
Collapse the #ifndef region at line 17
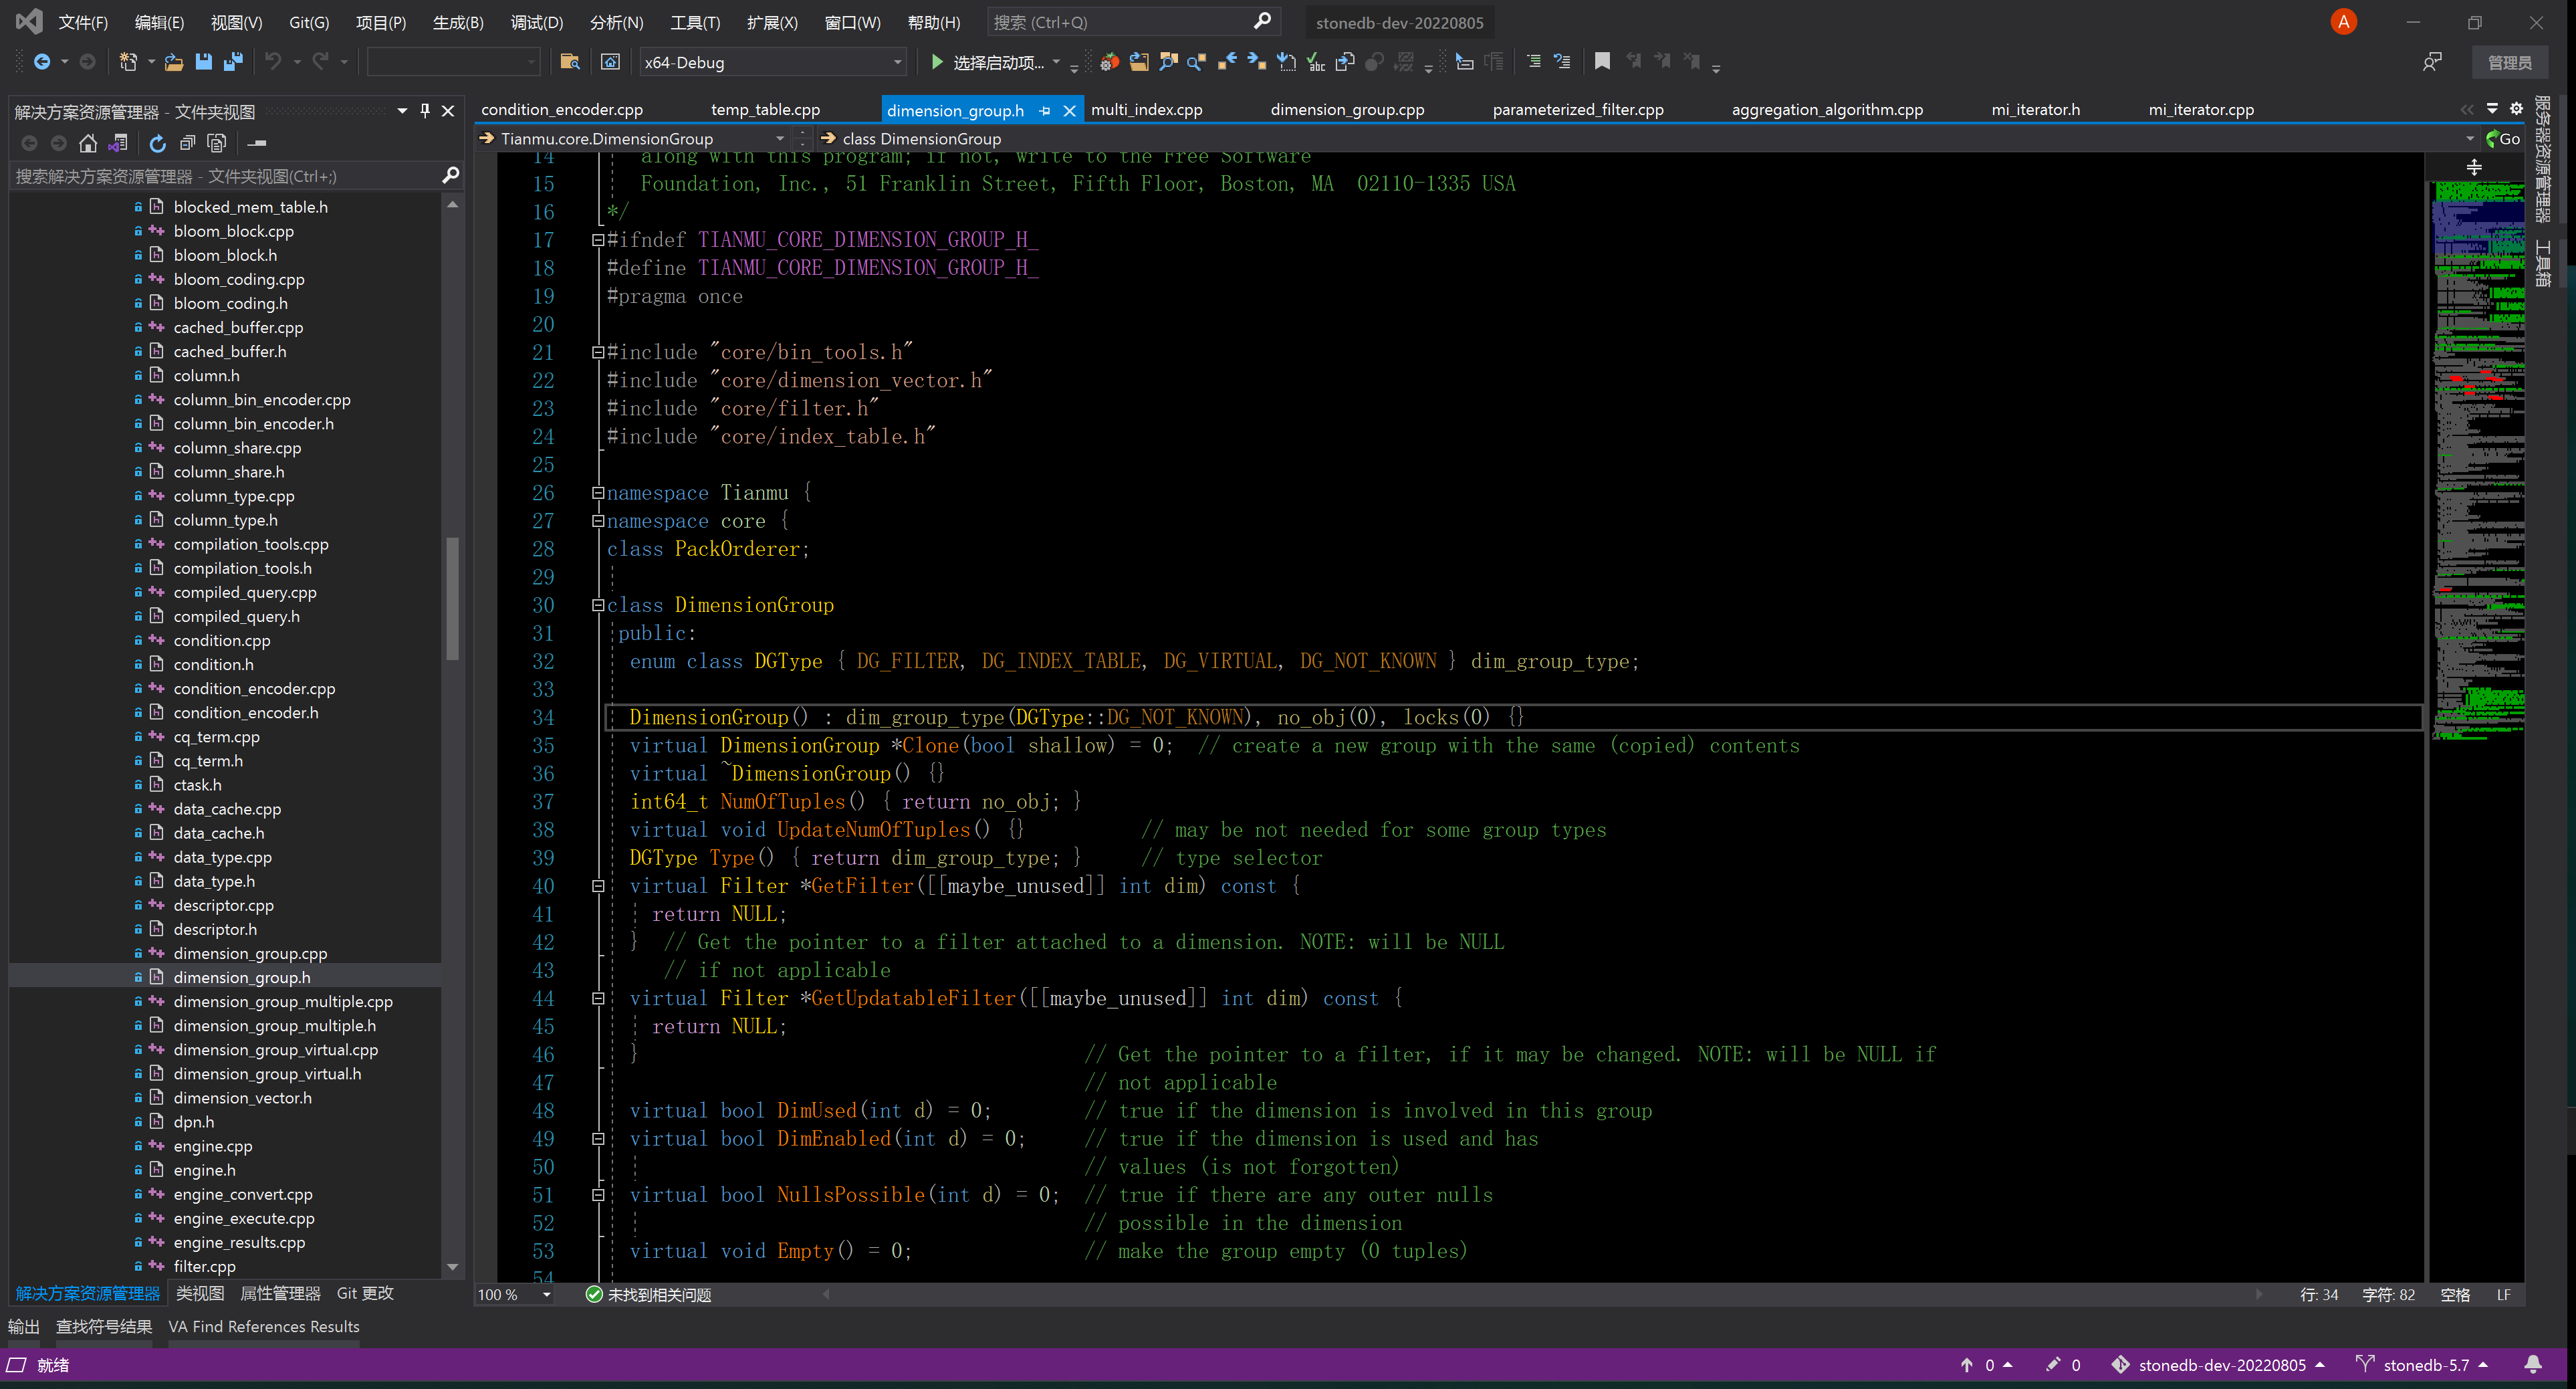coord(598,239)
